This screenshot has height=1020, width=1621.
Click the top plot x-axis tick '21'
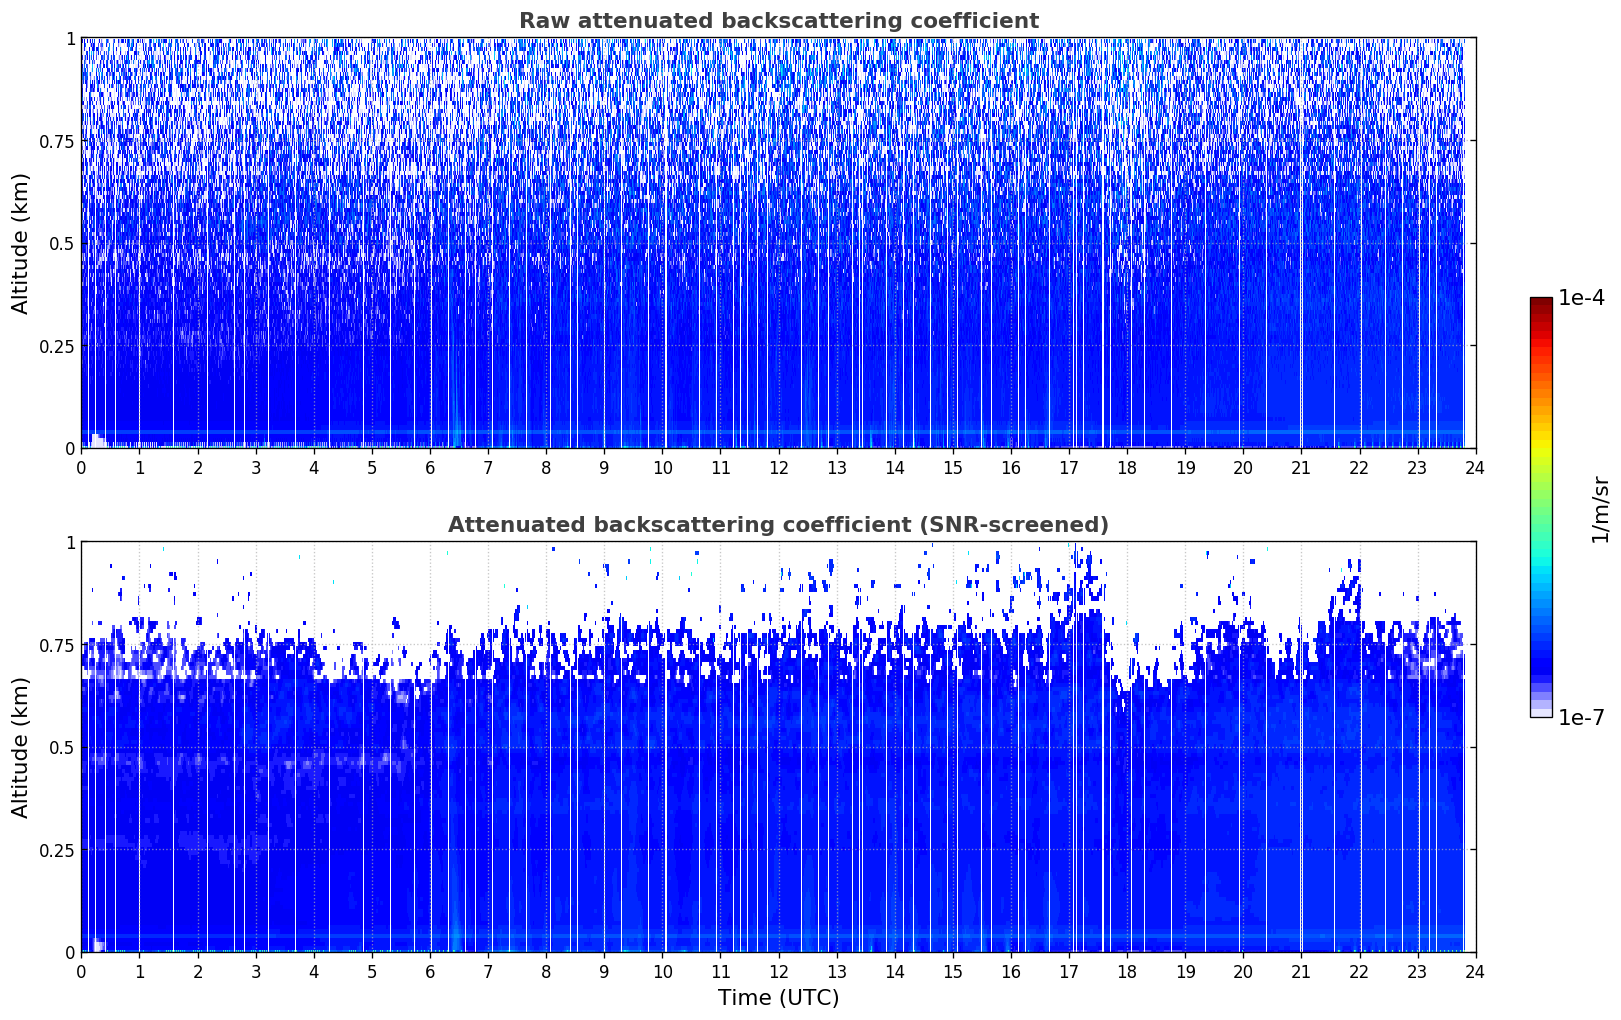click(x=1301, y=468)
